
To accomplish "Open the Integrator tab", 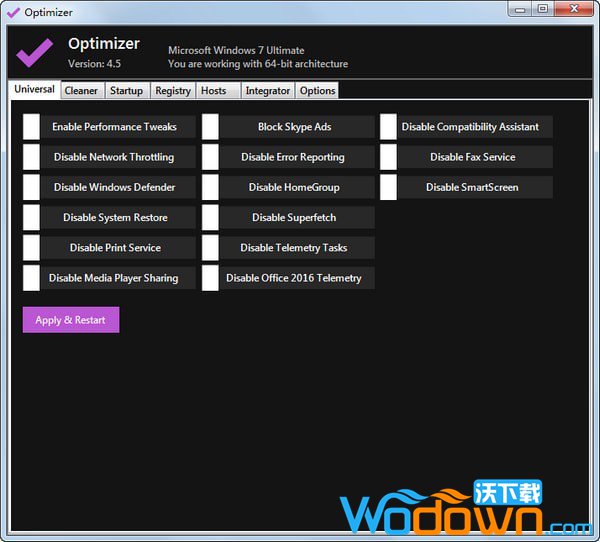I will (268, 91).
